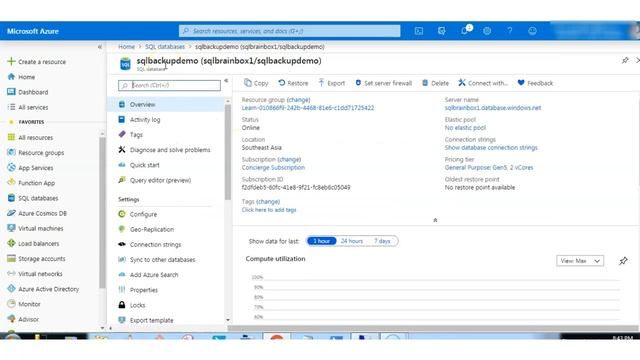Open View: Max dropdown
640x360 pixels.
(x=580, y=261)
